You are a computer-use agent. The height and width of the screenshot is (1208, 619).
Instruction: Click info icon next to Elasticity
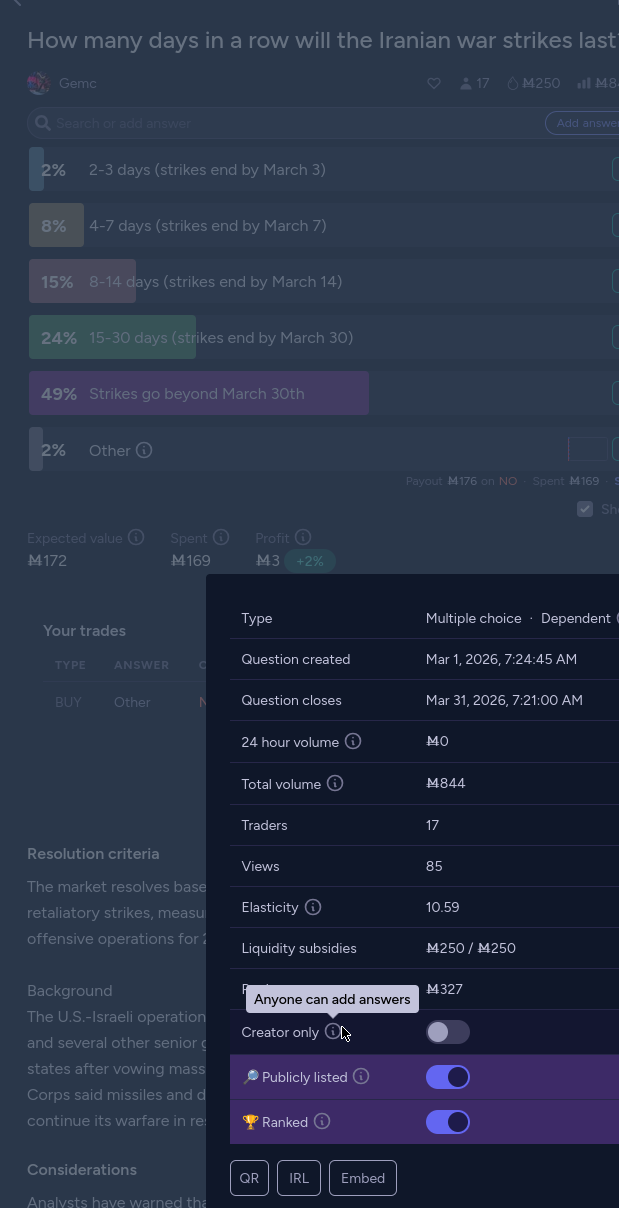pos(313,907)
